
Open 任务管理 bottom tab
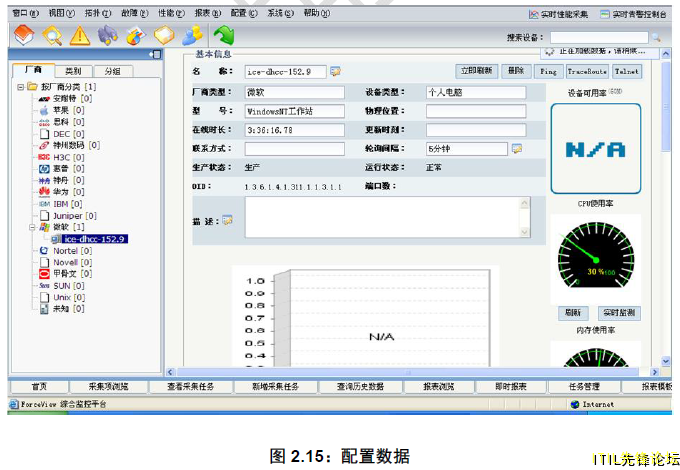[x=584, y=386]
